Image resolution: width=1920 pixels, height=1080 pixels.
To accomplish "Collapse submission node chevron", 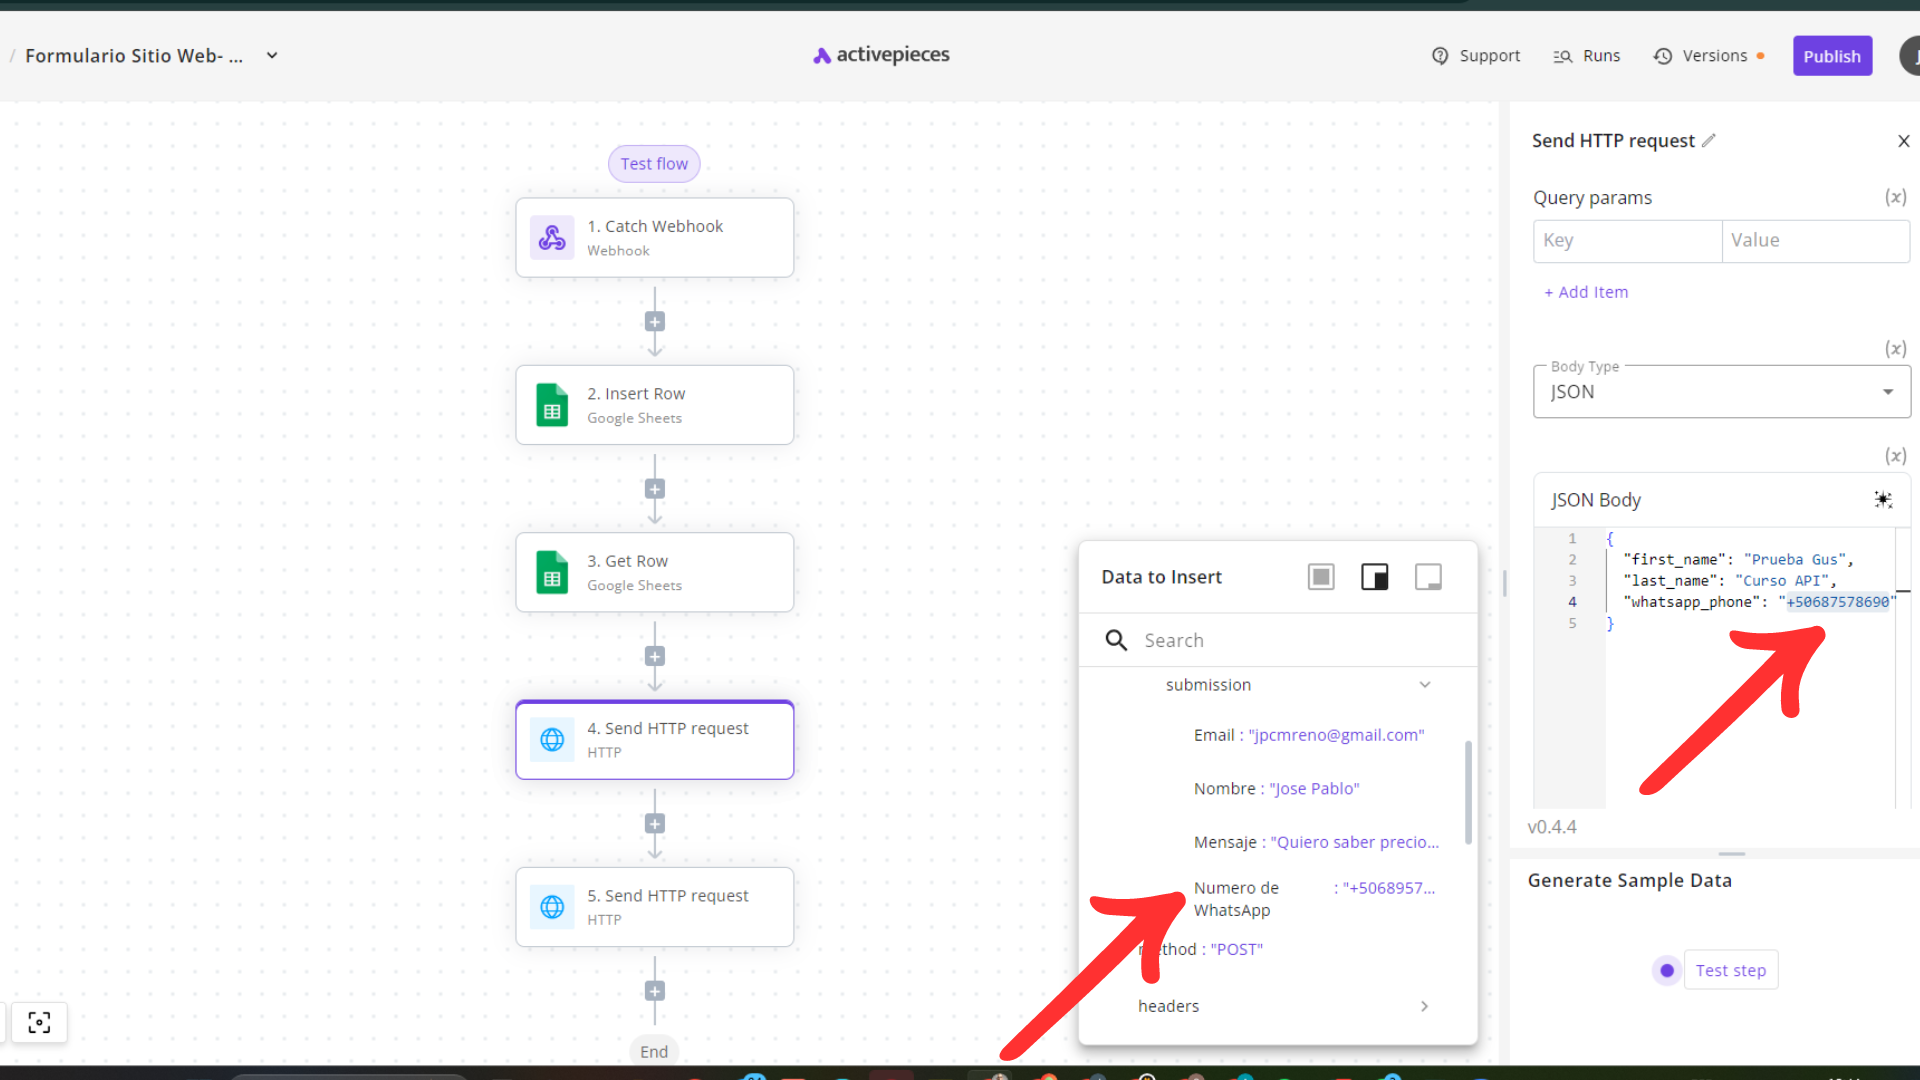I will (x=1425, y=685).
